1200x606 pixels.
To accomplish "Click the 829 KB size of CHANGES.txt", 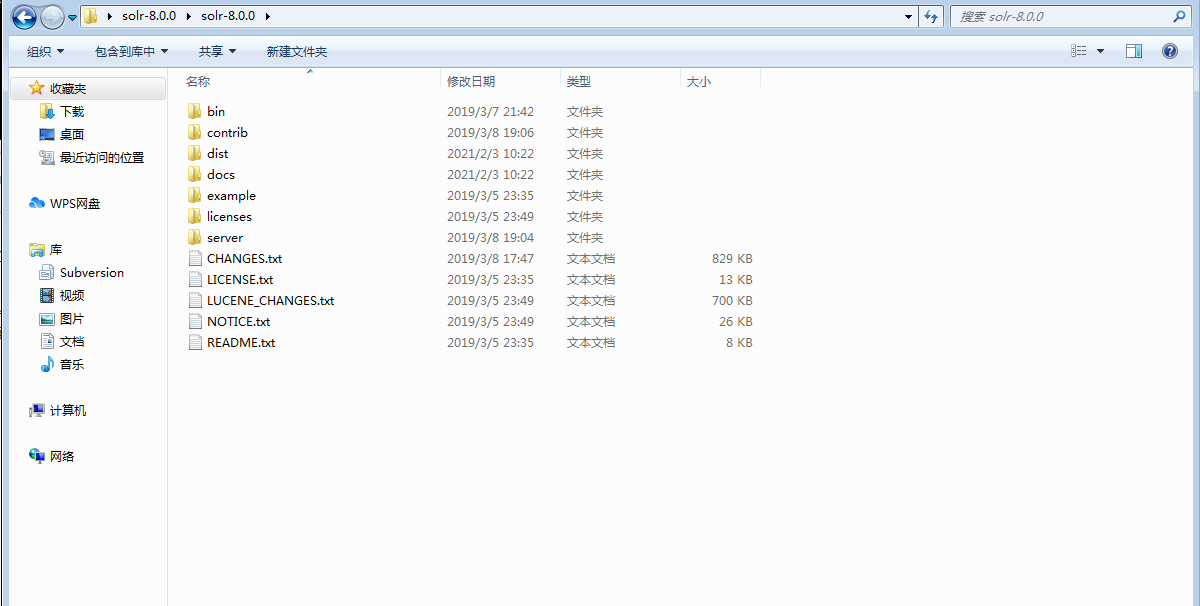I will (x=732, y=259).
